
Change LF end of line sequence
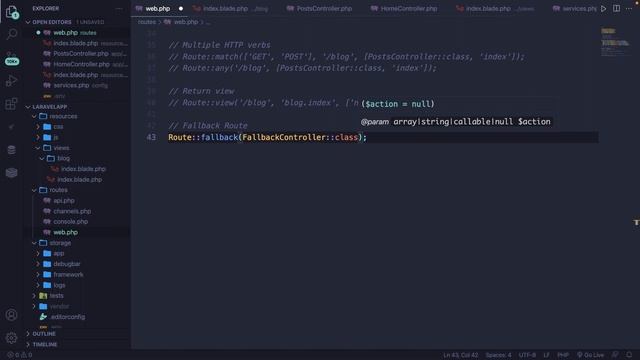(x=546, y=355)
